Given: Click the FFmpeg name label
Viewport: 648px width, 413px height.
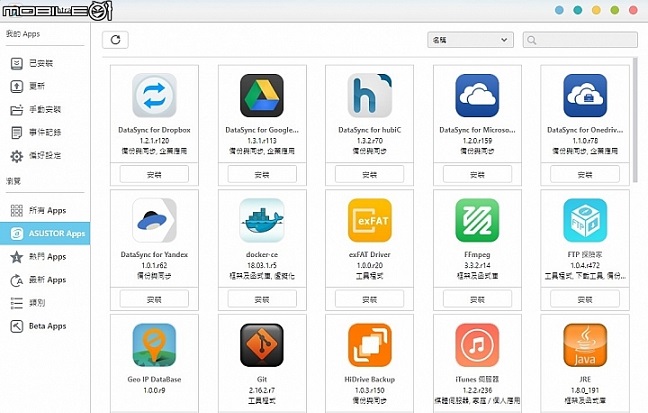Looking at the screenshot, I should point(477,255).
